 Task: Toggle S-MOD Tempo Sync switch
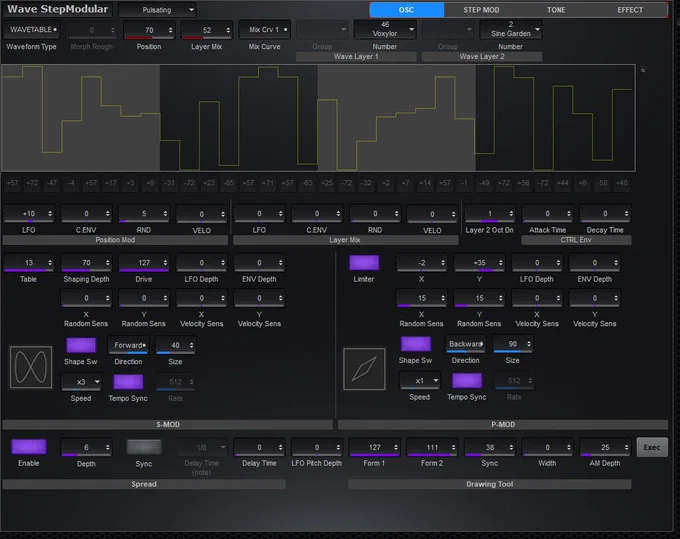point(128,382)
